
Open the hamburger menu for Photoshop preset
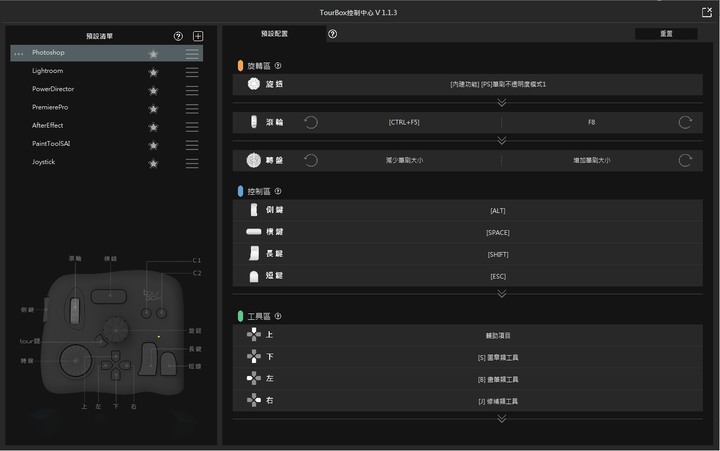pos(192,54)
